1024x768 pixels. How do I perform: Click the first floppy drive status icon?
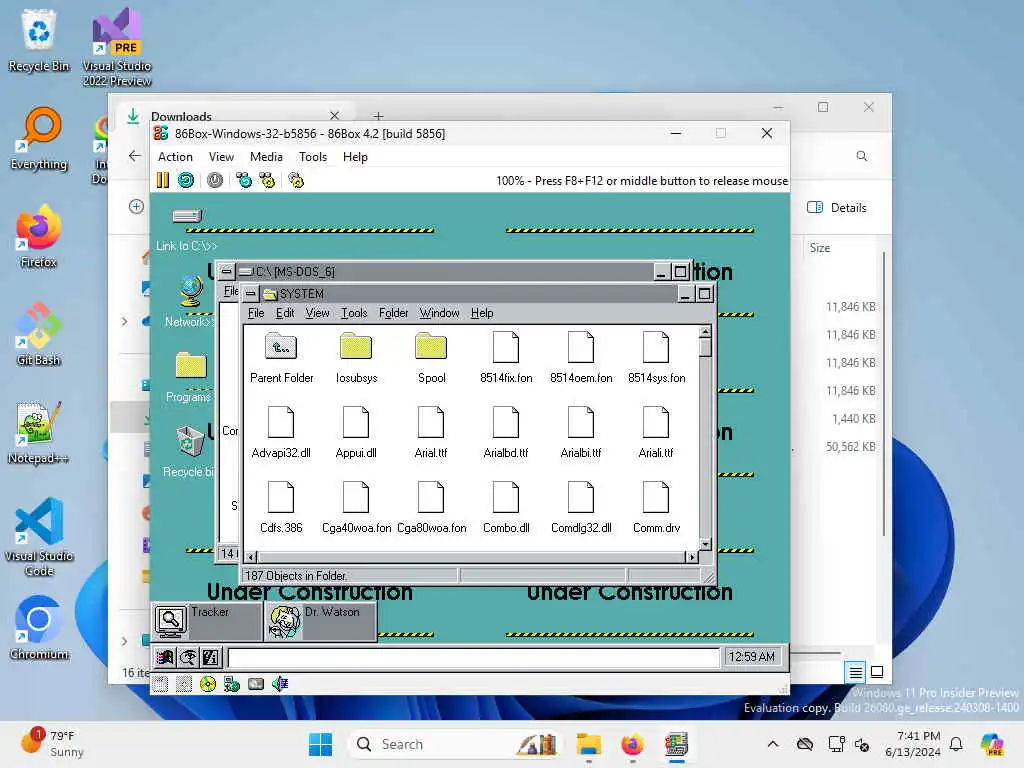(160, 684)
